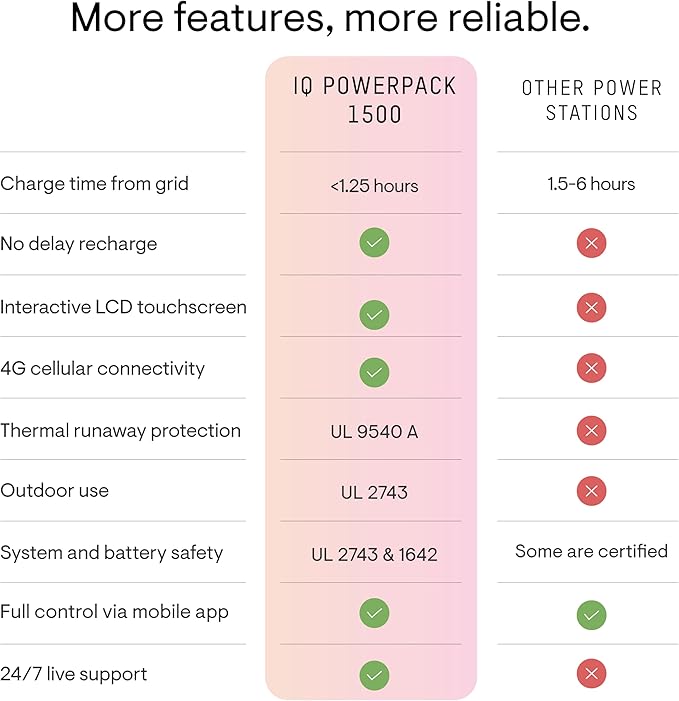Click green check for 4G cellular connectivity
Viewport: 679px width, 701px height.
pyautogui.click(x=374, y=372)
